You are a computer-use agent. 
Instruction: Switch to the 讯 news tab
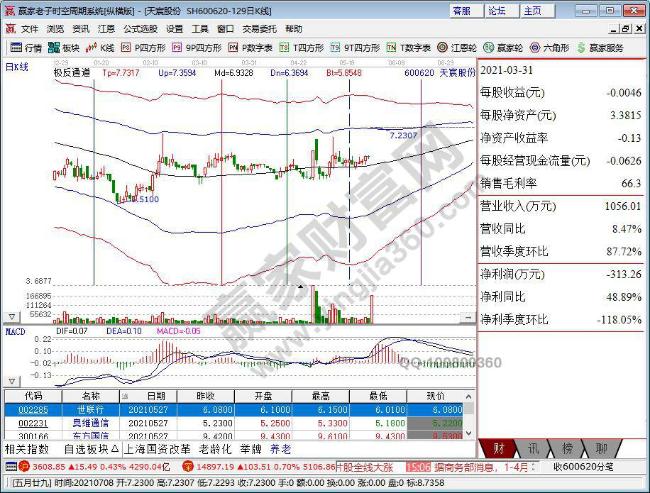[533, 448]
